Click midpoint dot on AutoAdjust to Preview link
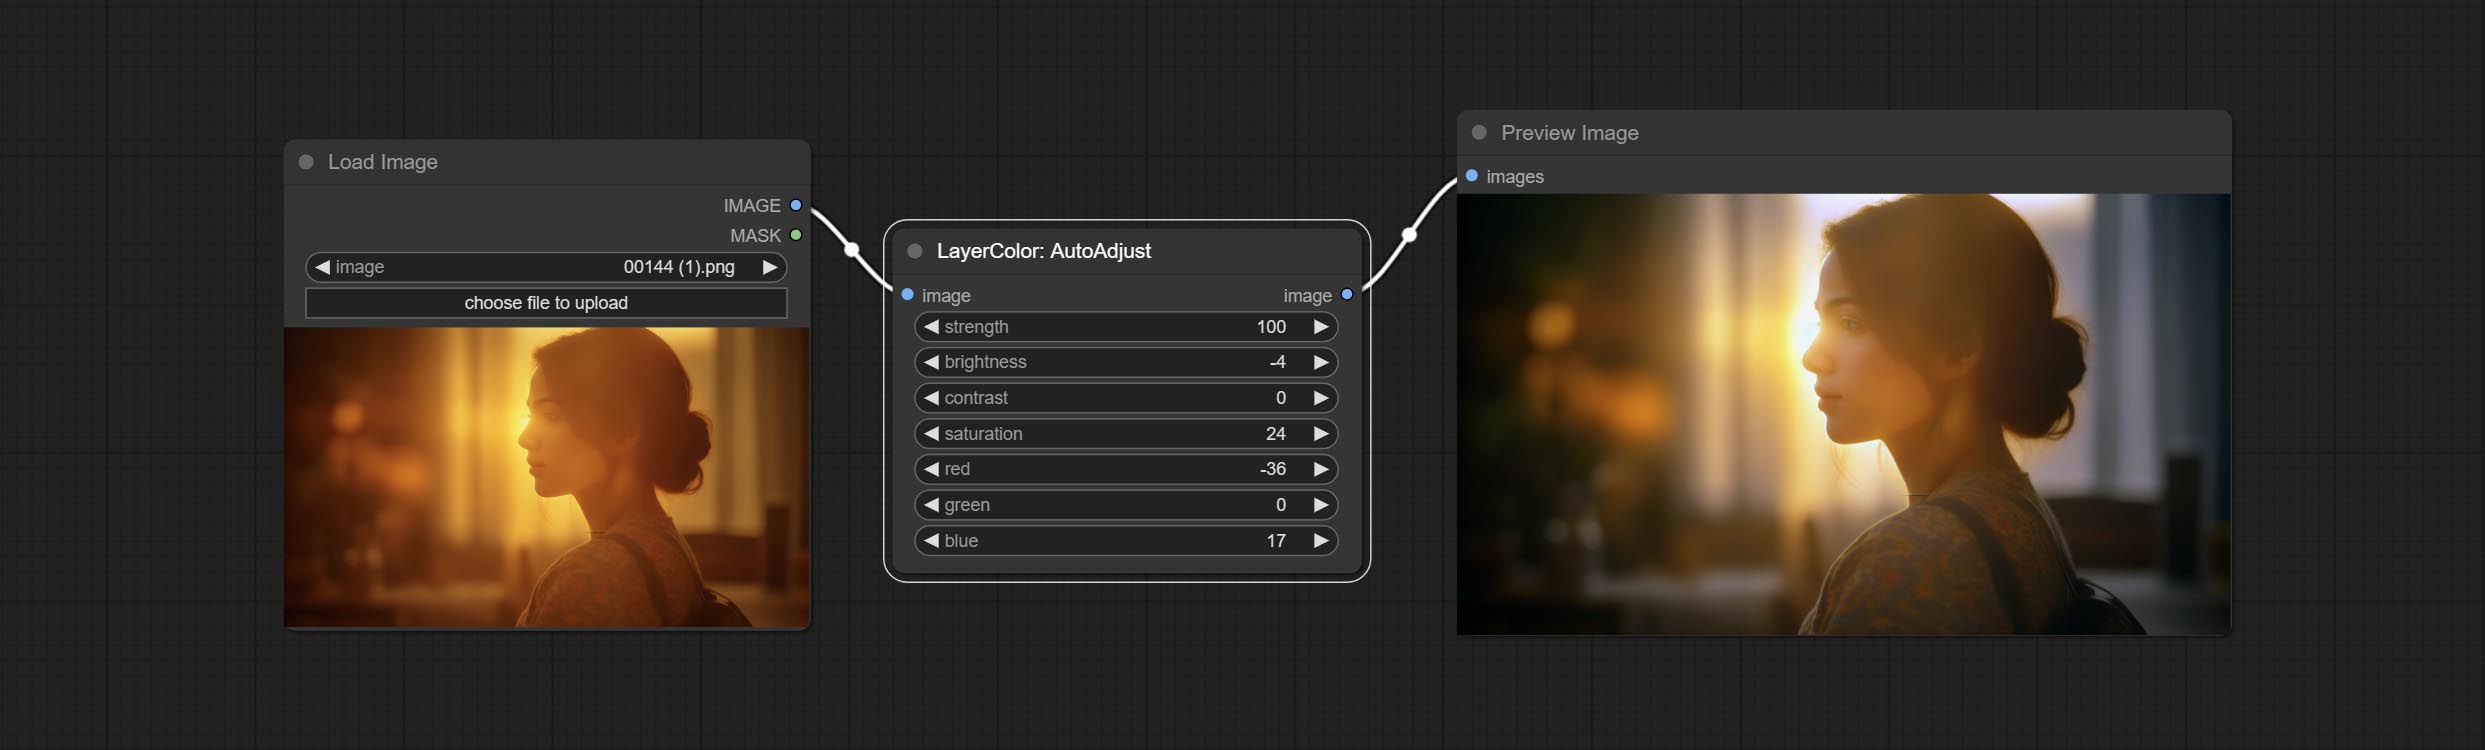 pyautogui.click(x=1409, y=235)
